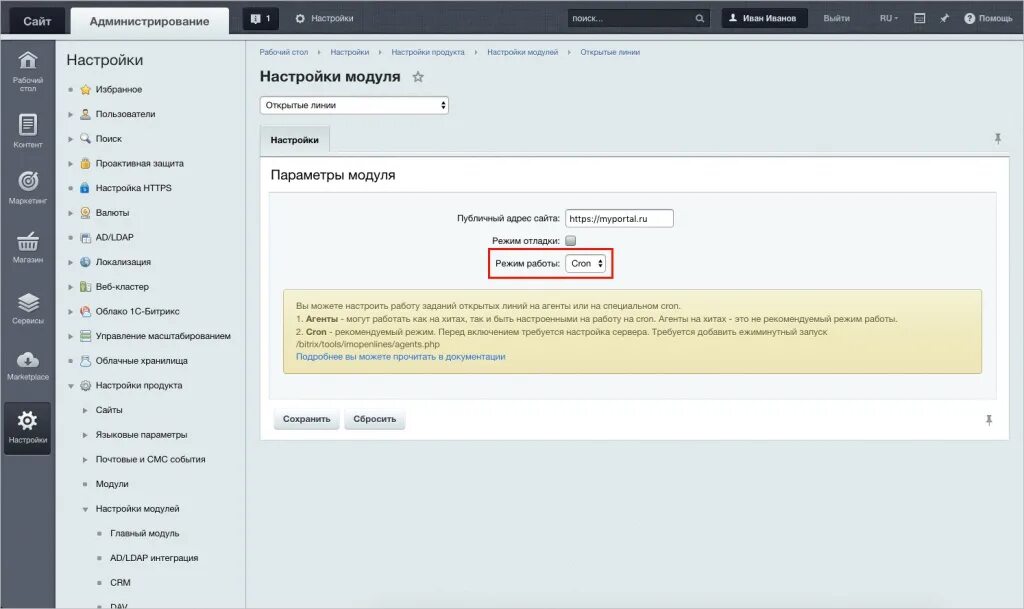Click the Проактивная защита lock icon
Screen dimensions: 1024x609
[x=85, y=163]
